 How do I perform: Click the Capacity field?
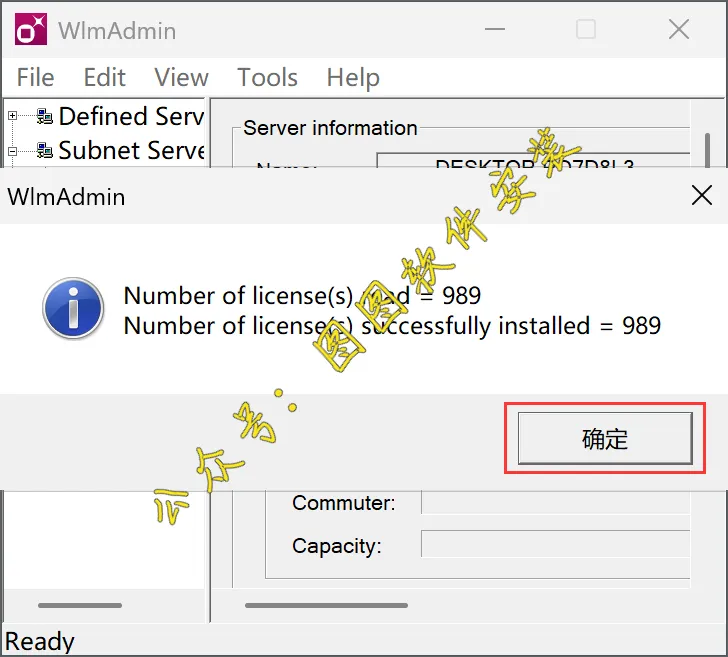coord(556,544)
